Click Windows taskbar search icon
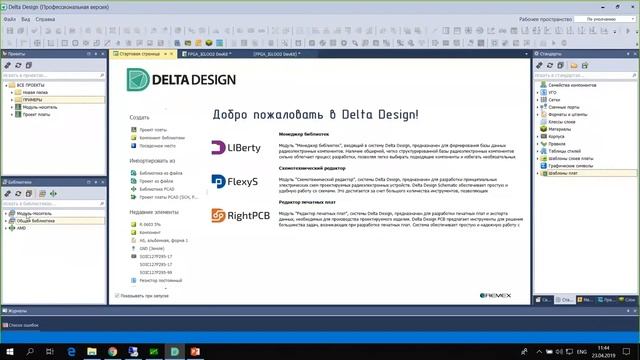640x360 pixels. pyautogui.click(x=30, y=351)
